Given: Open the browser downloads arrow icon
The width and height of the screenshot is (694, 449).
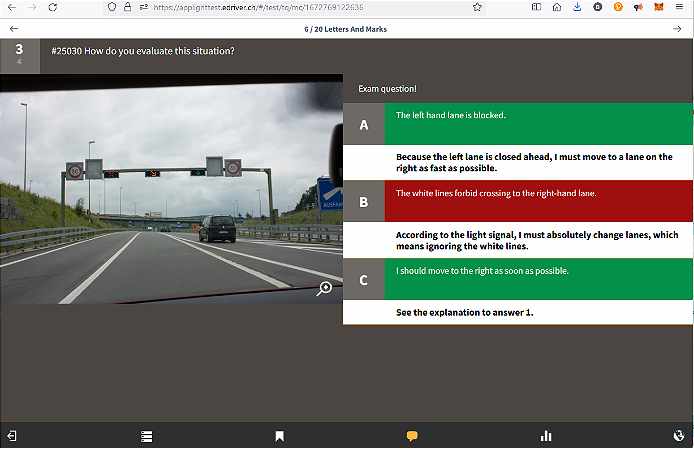Looking at the screenshot, I should tap(577, 7).
